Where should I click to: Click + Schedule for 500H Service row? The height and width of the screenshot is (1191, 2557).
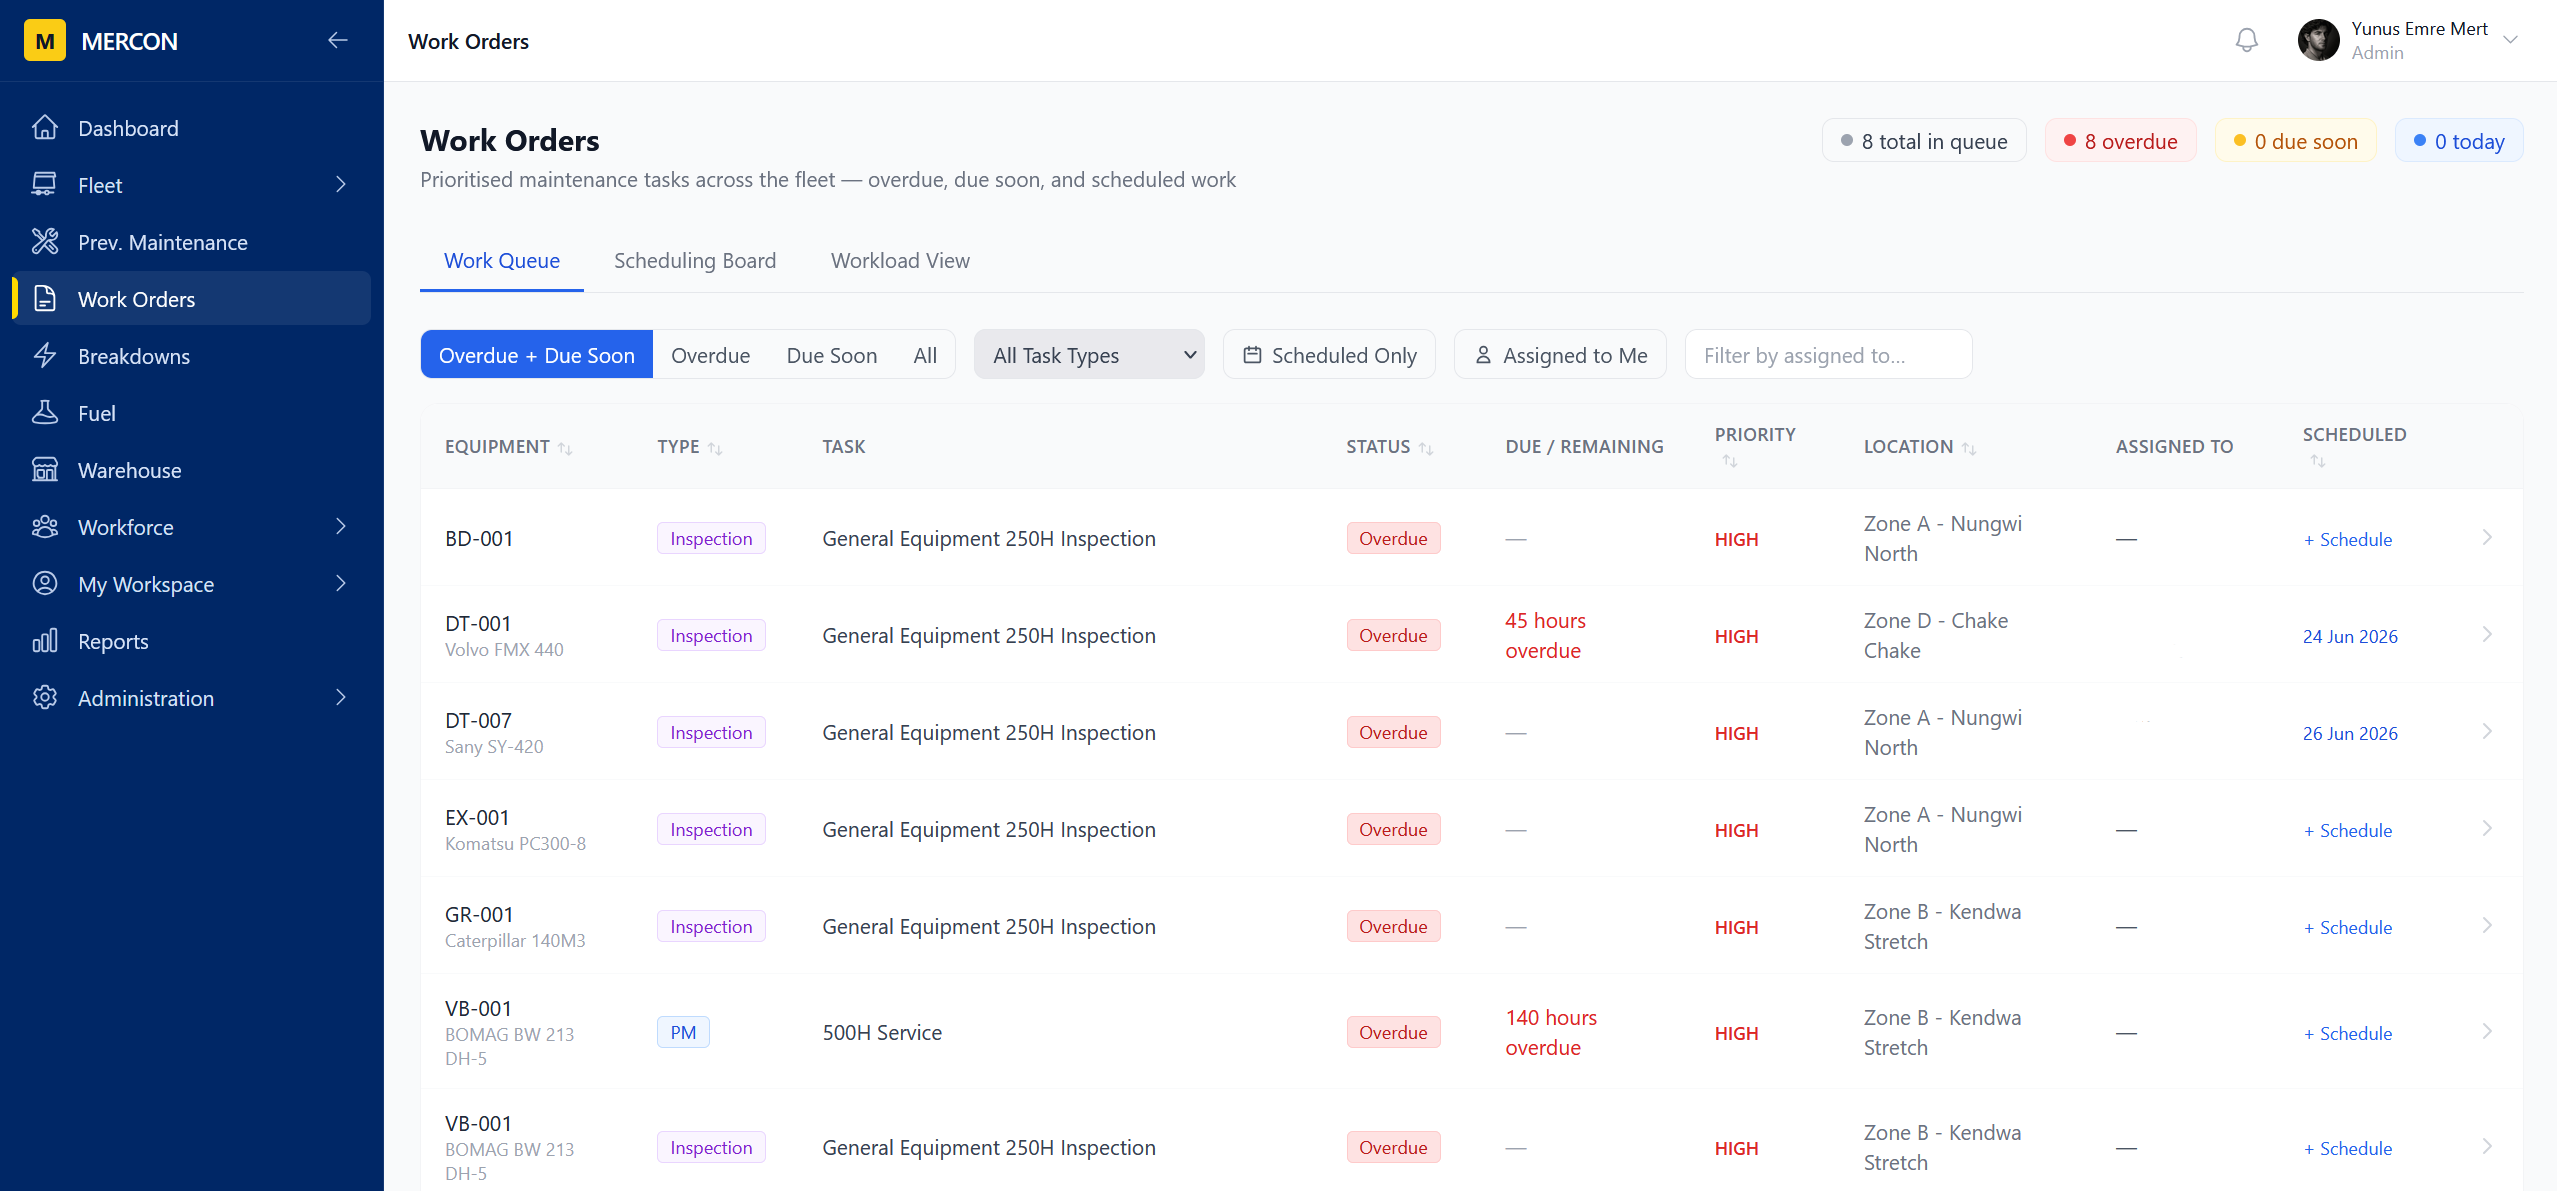(x=2347, y=1034)
